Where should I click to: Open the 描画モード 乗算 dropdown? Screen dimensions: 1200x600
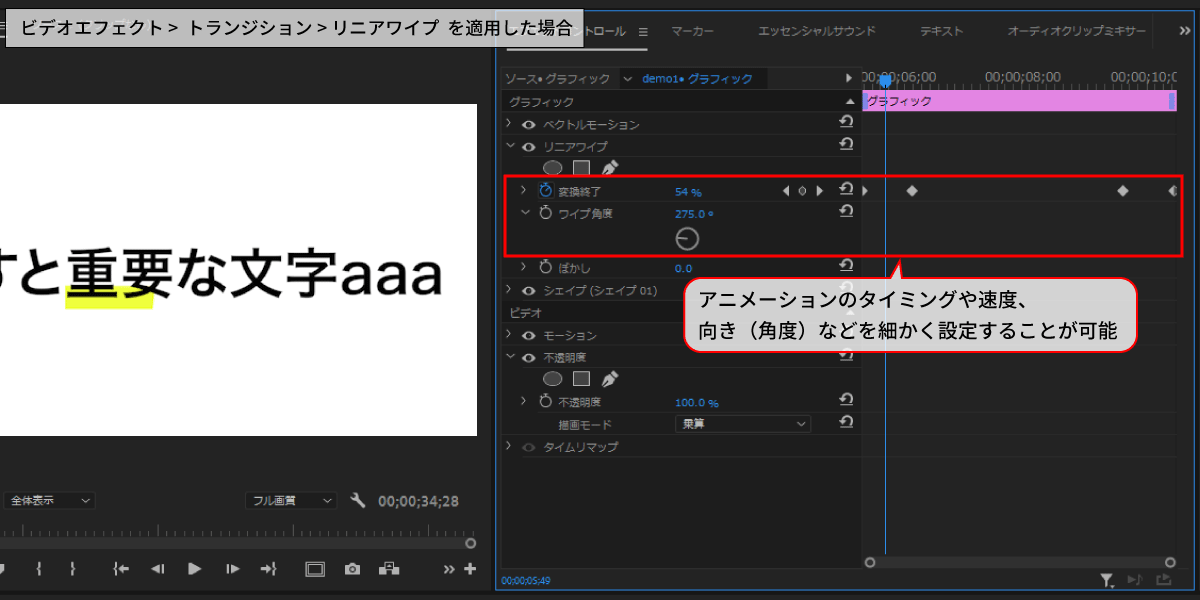(742, 424)
